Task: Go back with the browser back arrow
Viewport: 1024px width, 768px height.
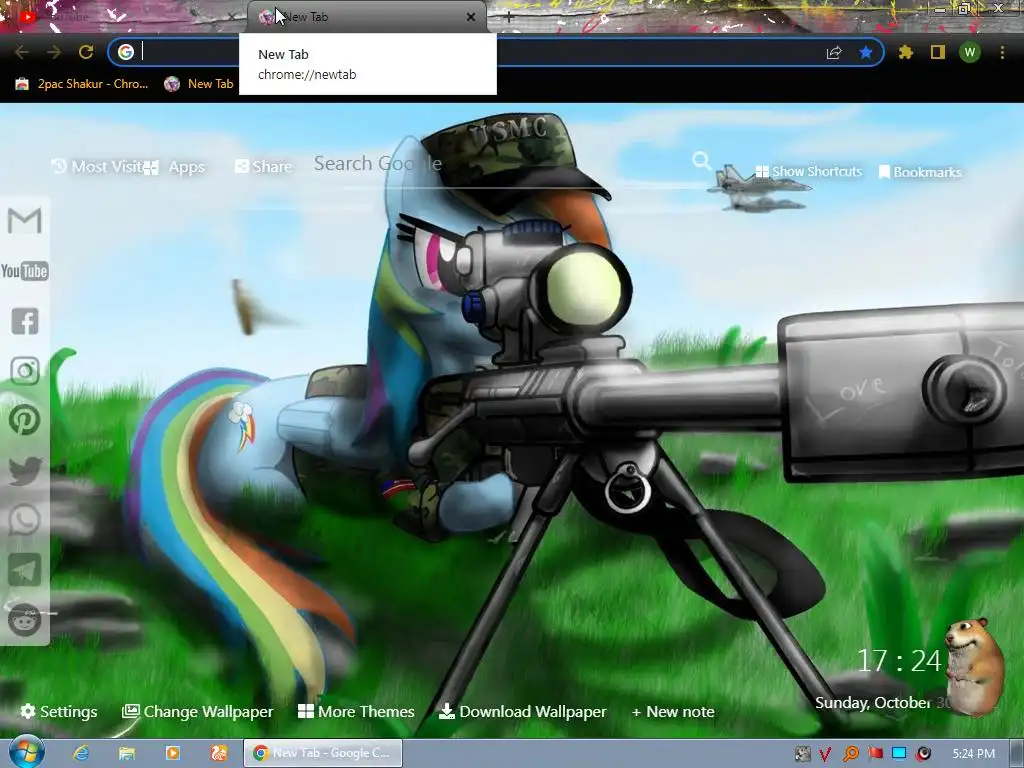Action: tap(22, 52)
